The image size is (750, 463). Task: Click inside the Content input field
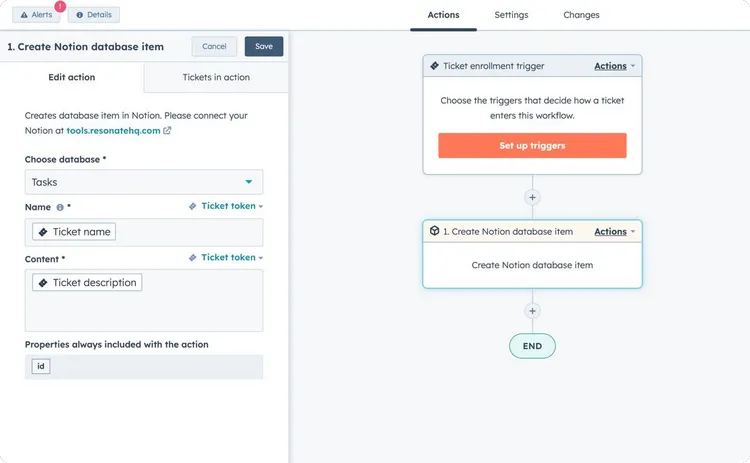[144, 310]
